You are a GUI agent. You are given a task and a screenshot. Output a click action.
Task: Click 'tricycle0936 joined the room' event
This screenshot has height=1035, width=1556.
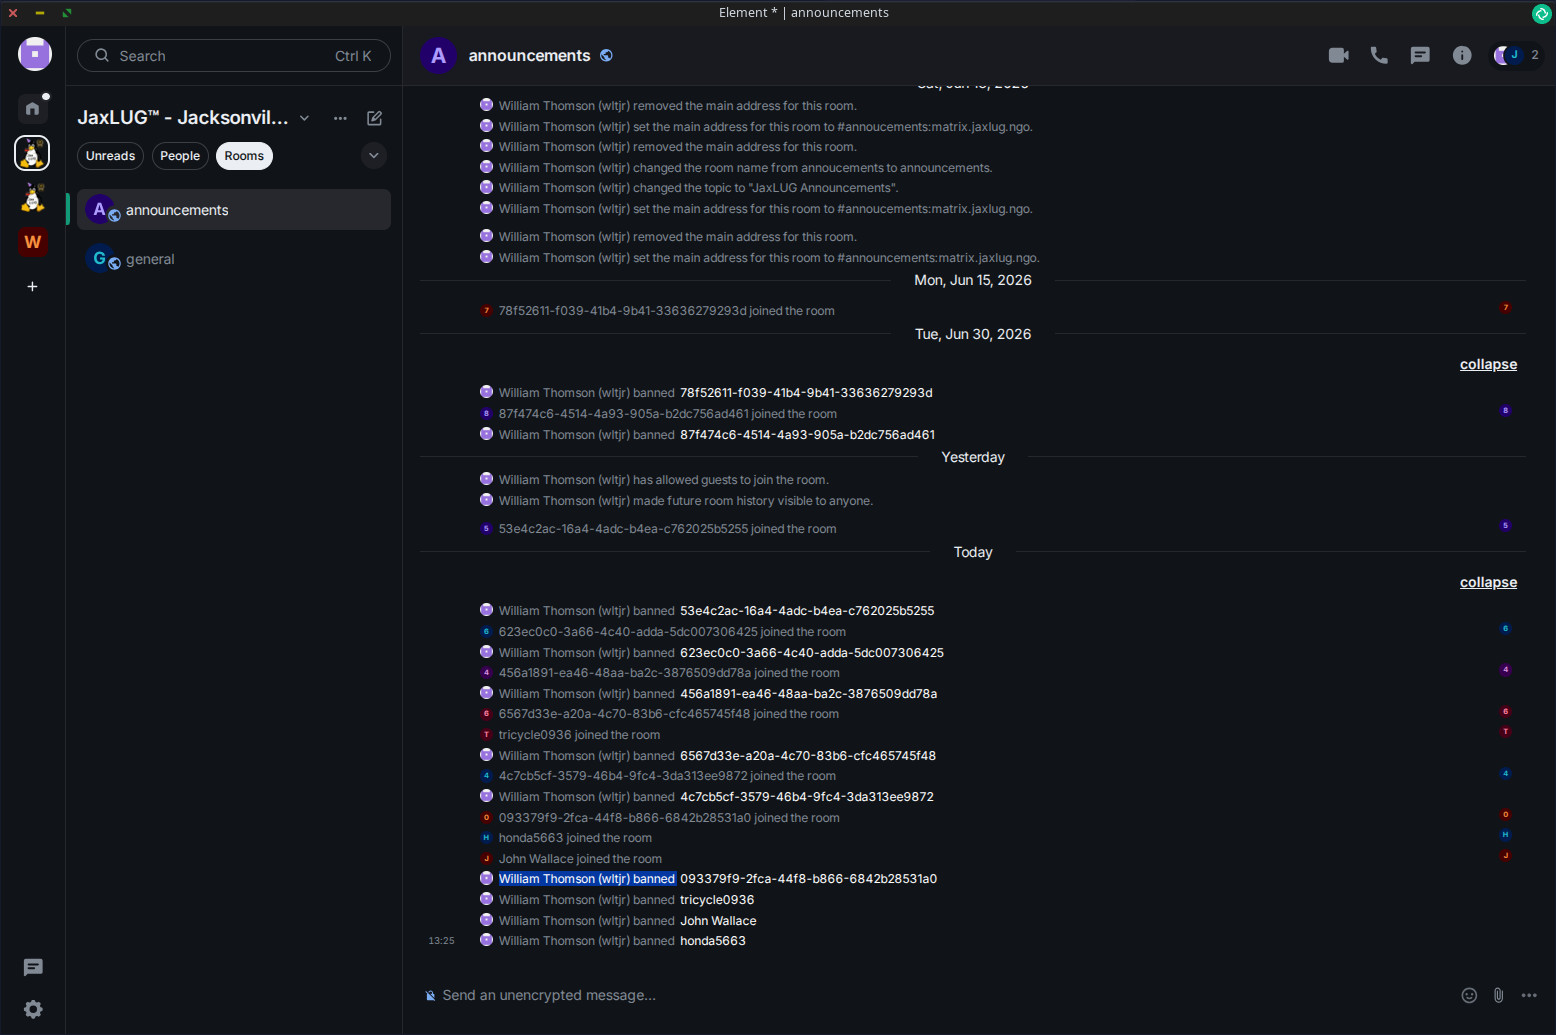[x=579, y=735]
